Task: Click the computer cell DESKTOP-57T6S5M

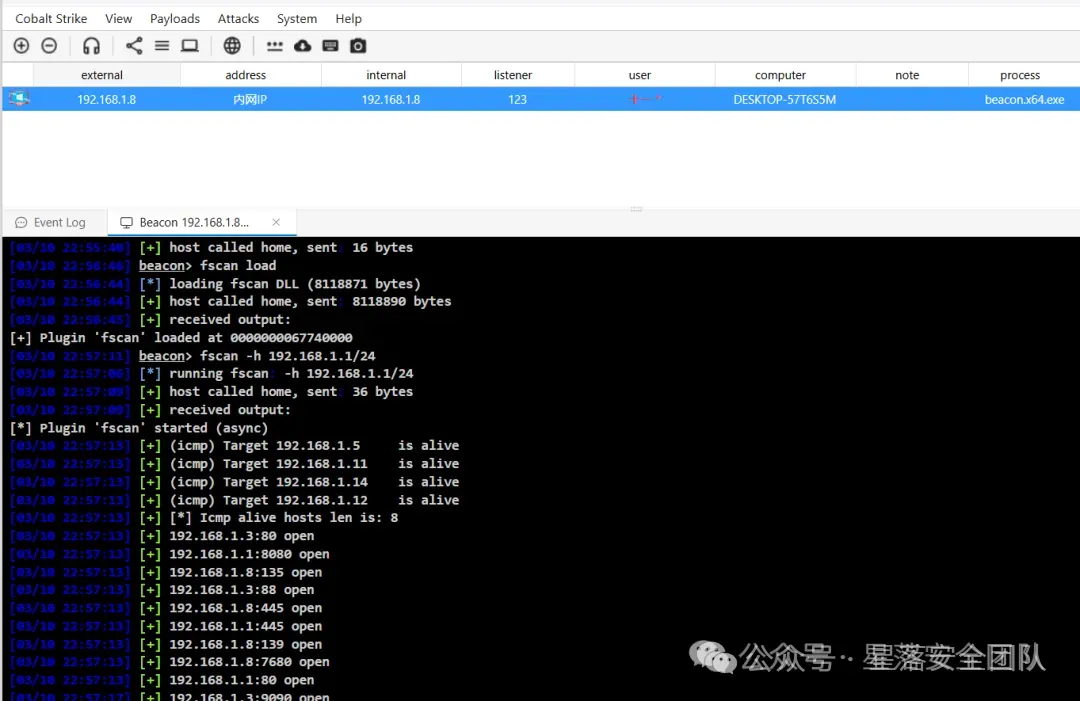Action: pos(785,99)
